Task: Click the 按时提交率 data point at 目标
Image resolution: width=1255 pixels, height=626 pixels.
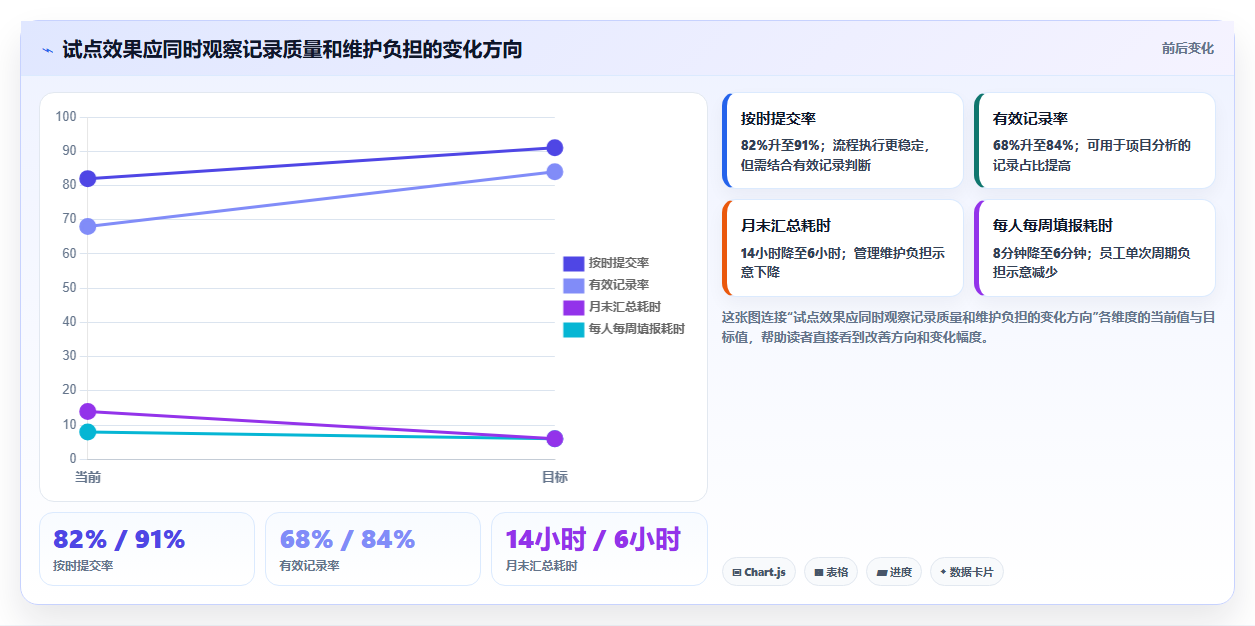Action: pyautogui.click(x=555, y=148)
